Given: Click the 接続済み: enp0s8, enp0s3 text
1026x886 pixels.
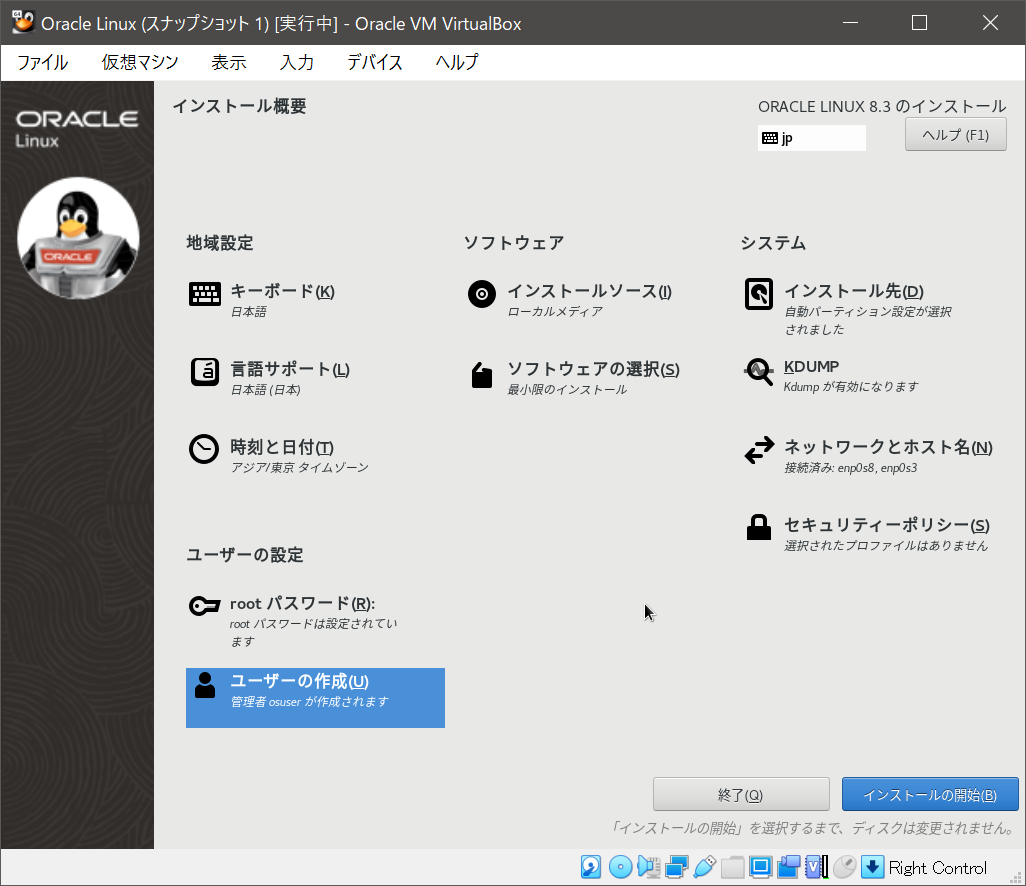Looking at the screenshot, I should [851, 467].
